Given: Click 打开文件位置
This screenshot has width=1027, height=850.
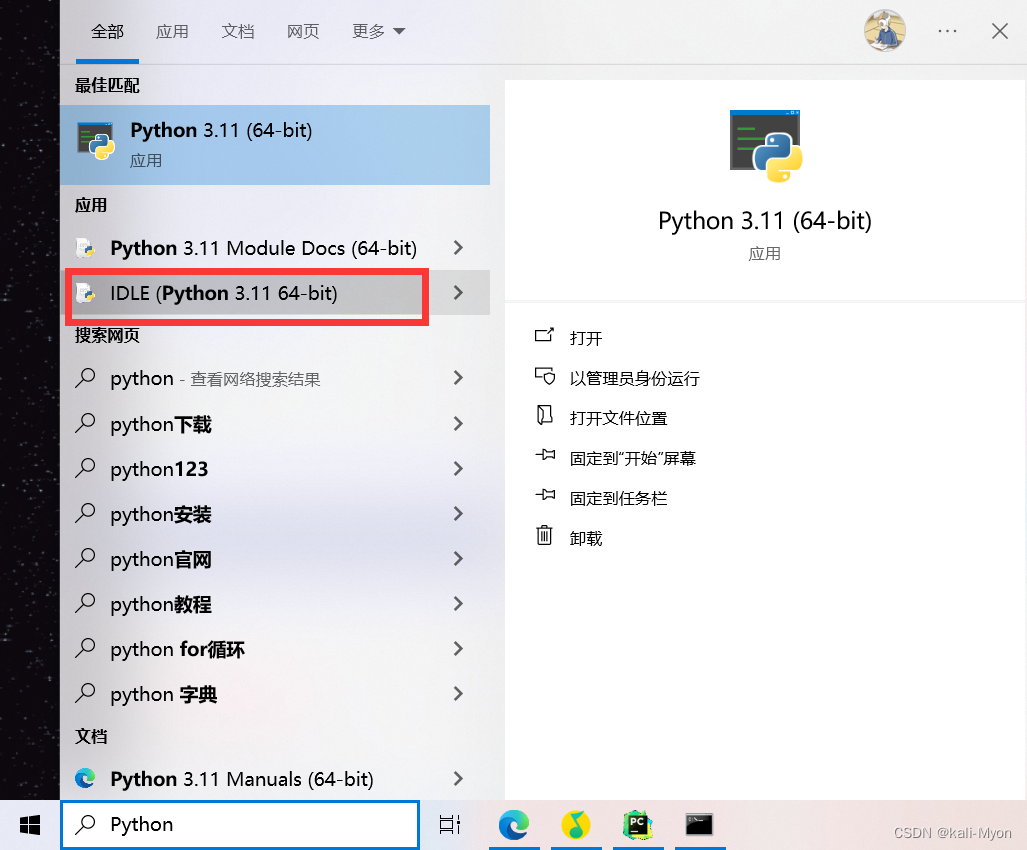Looking at the screenshot, I should (x=618, y=418).
